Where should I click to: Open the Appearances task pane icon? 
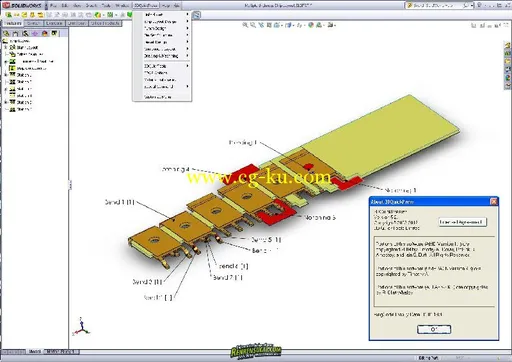click(x=508, y=78)
